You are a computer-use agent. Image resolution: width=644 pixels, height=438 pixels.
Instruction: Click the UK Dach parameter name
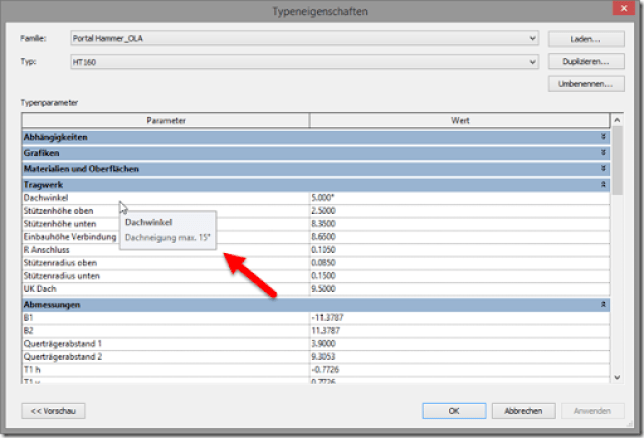pyautogui.click(x=40, y=289)
